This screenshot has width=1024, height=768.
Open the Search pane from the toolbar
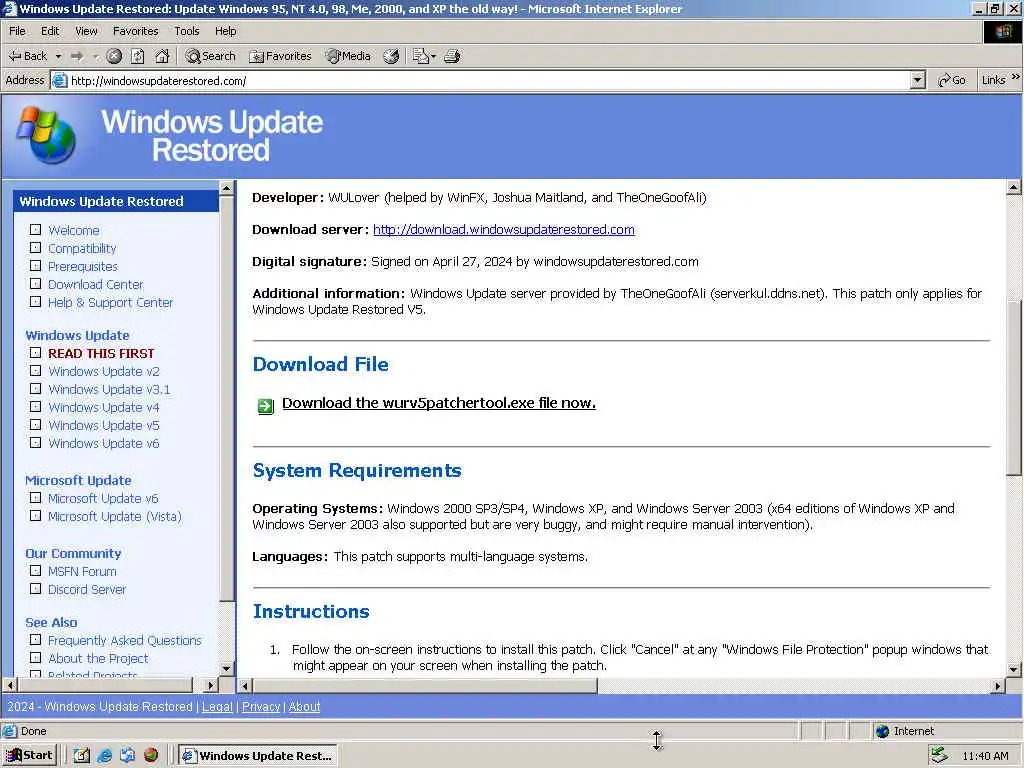tap(210, 56)
